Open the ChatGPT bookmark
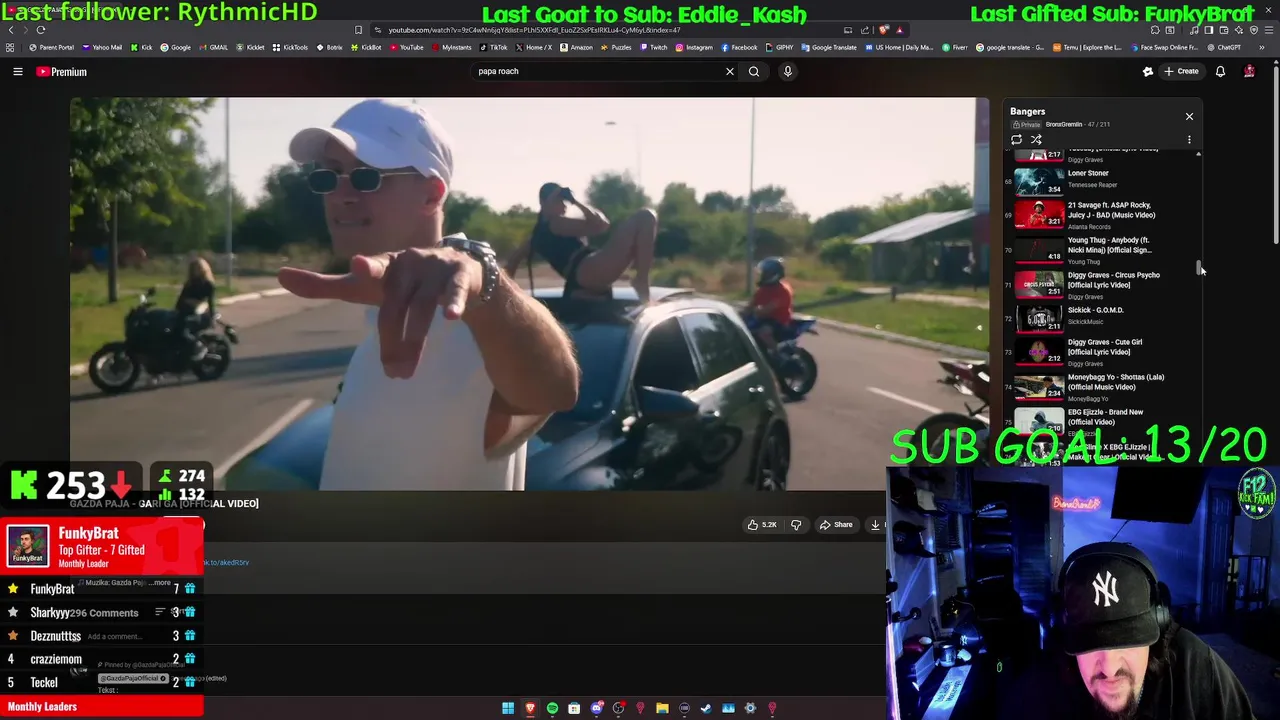This screenshot has width=1280, height=720. (1224, 47)
